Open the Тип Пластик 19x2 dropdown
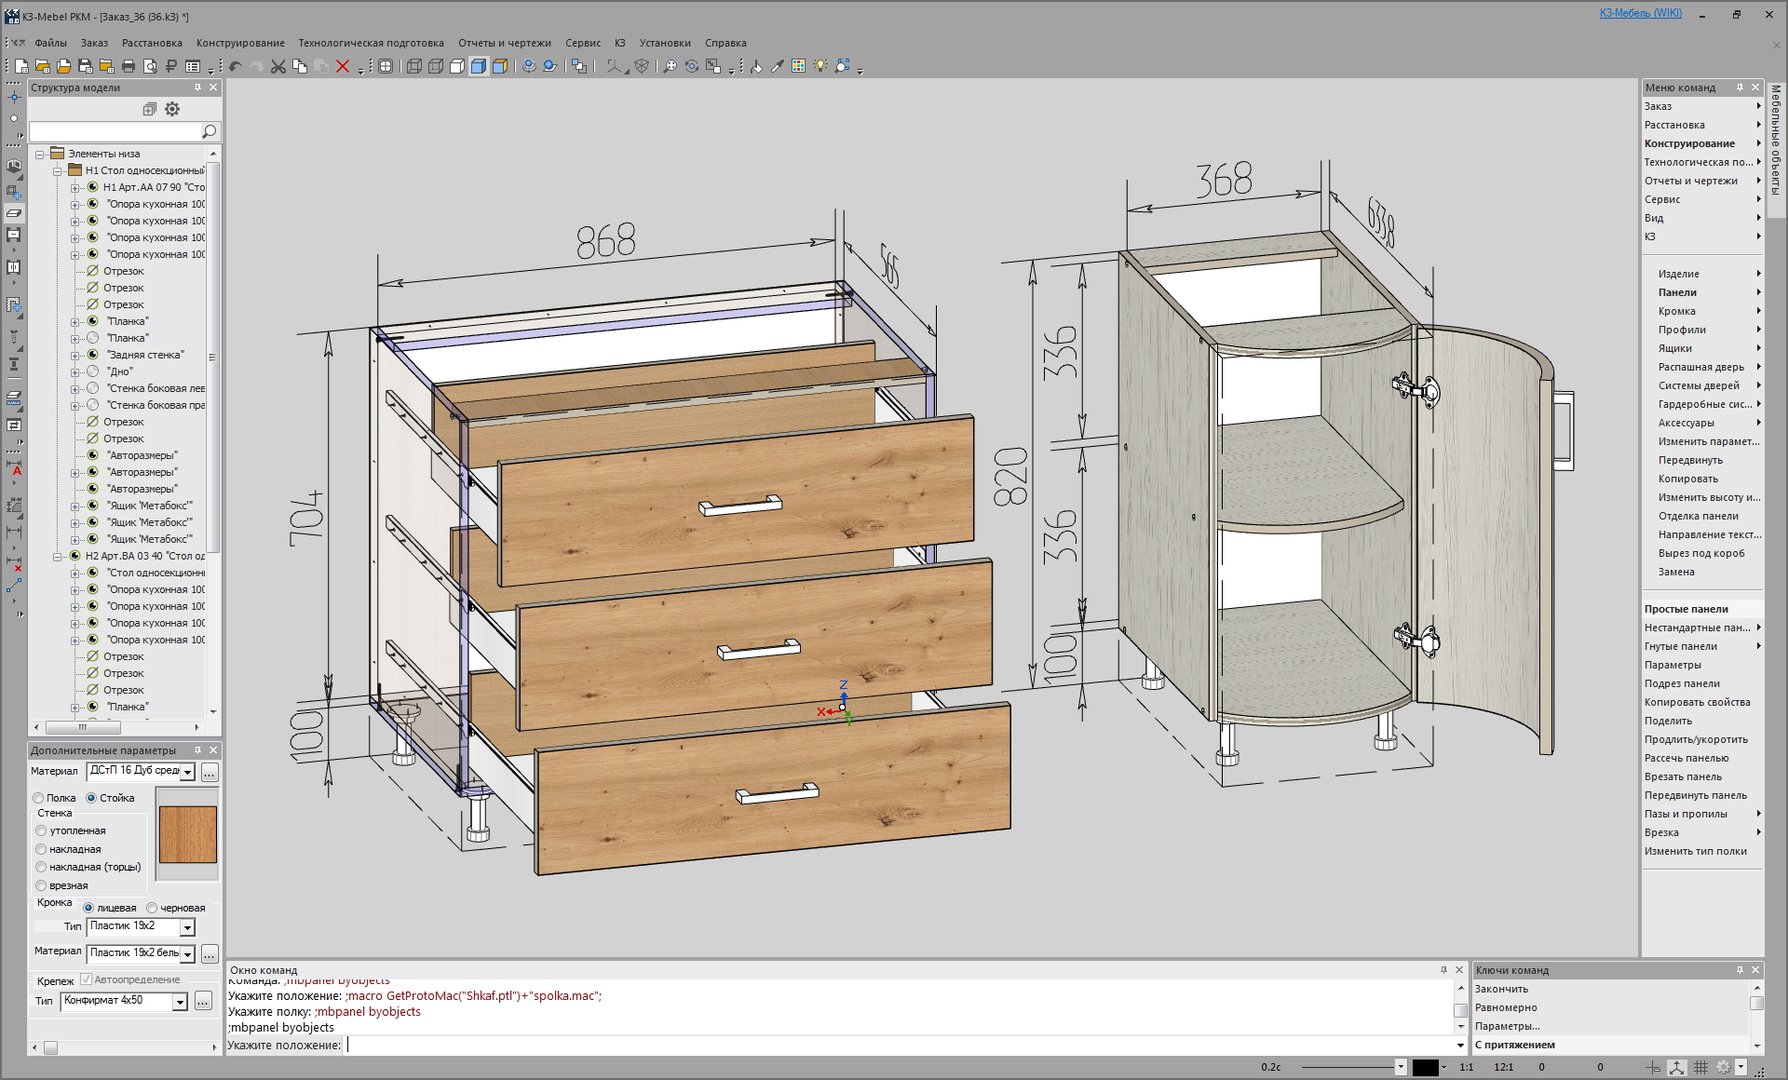The height and width of the screenshot is (1080, 1788). 187,927
